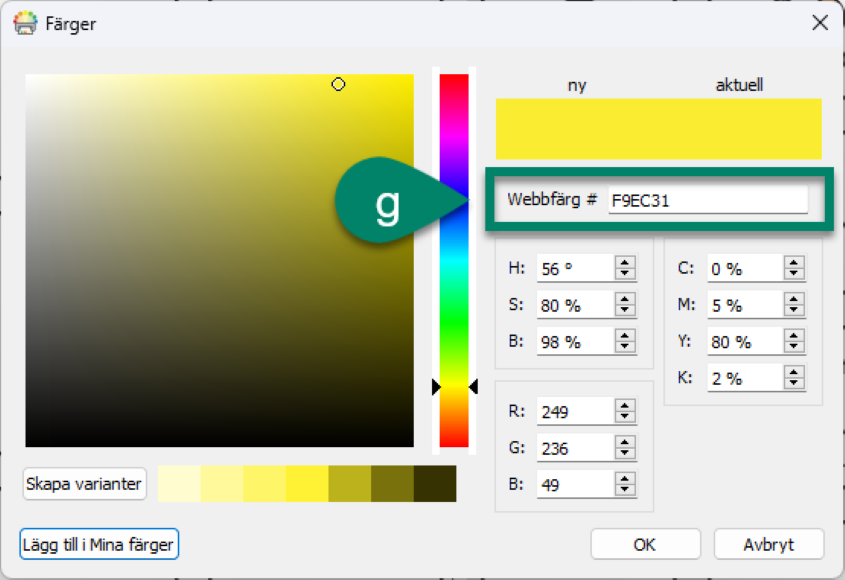Screen dimensions: 845x580
Task: Increase the K black percentage stepper
Action: [794, 373]
